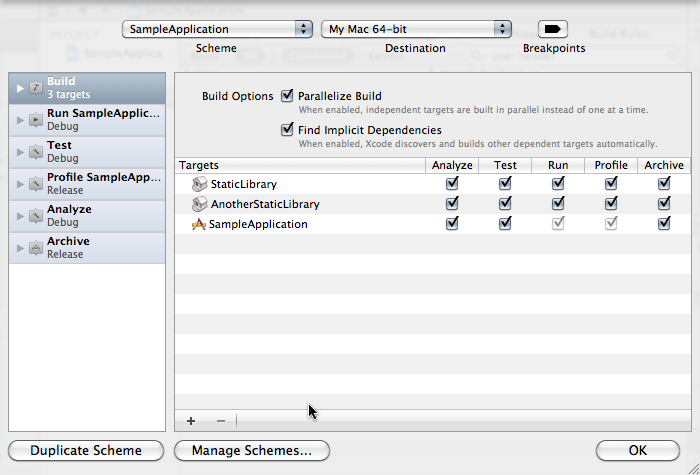Expand the Analyze action disclosure triangle

point(20,216)
